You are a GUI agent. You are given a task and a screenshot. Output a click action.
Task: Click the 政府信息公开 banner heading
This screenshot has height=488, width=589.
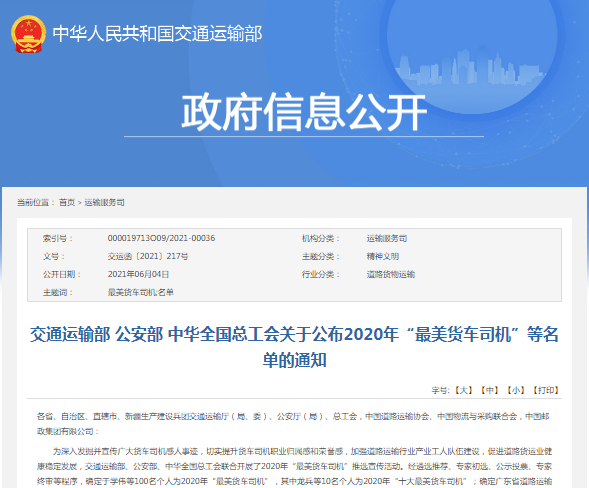pyautogui.click(x=304, y=112)
